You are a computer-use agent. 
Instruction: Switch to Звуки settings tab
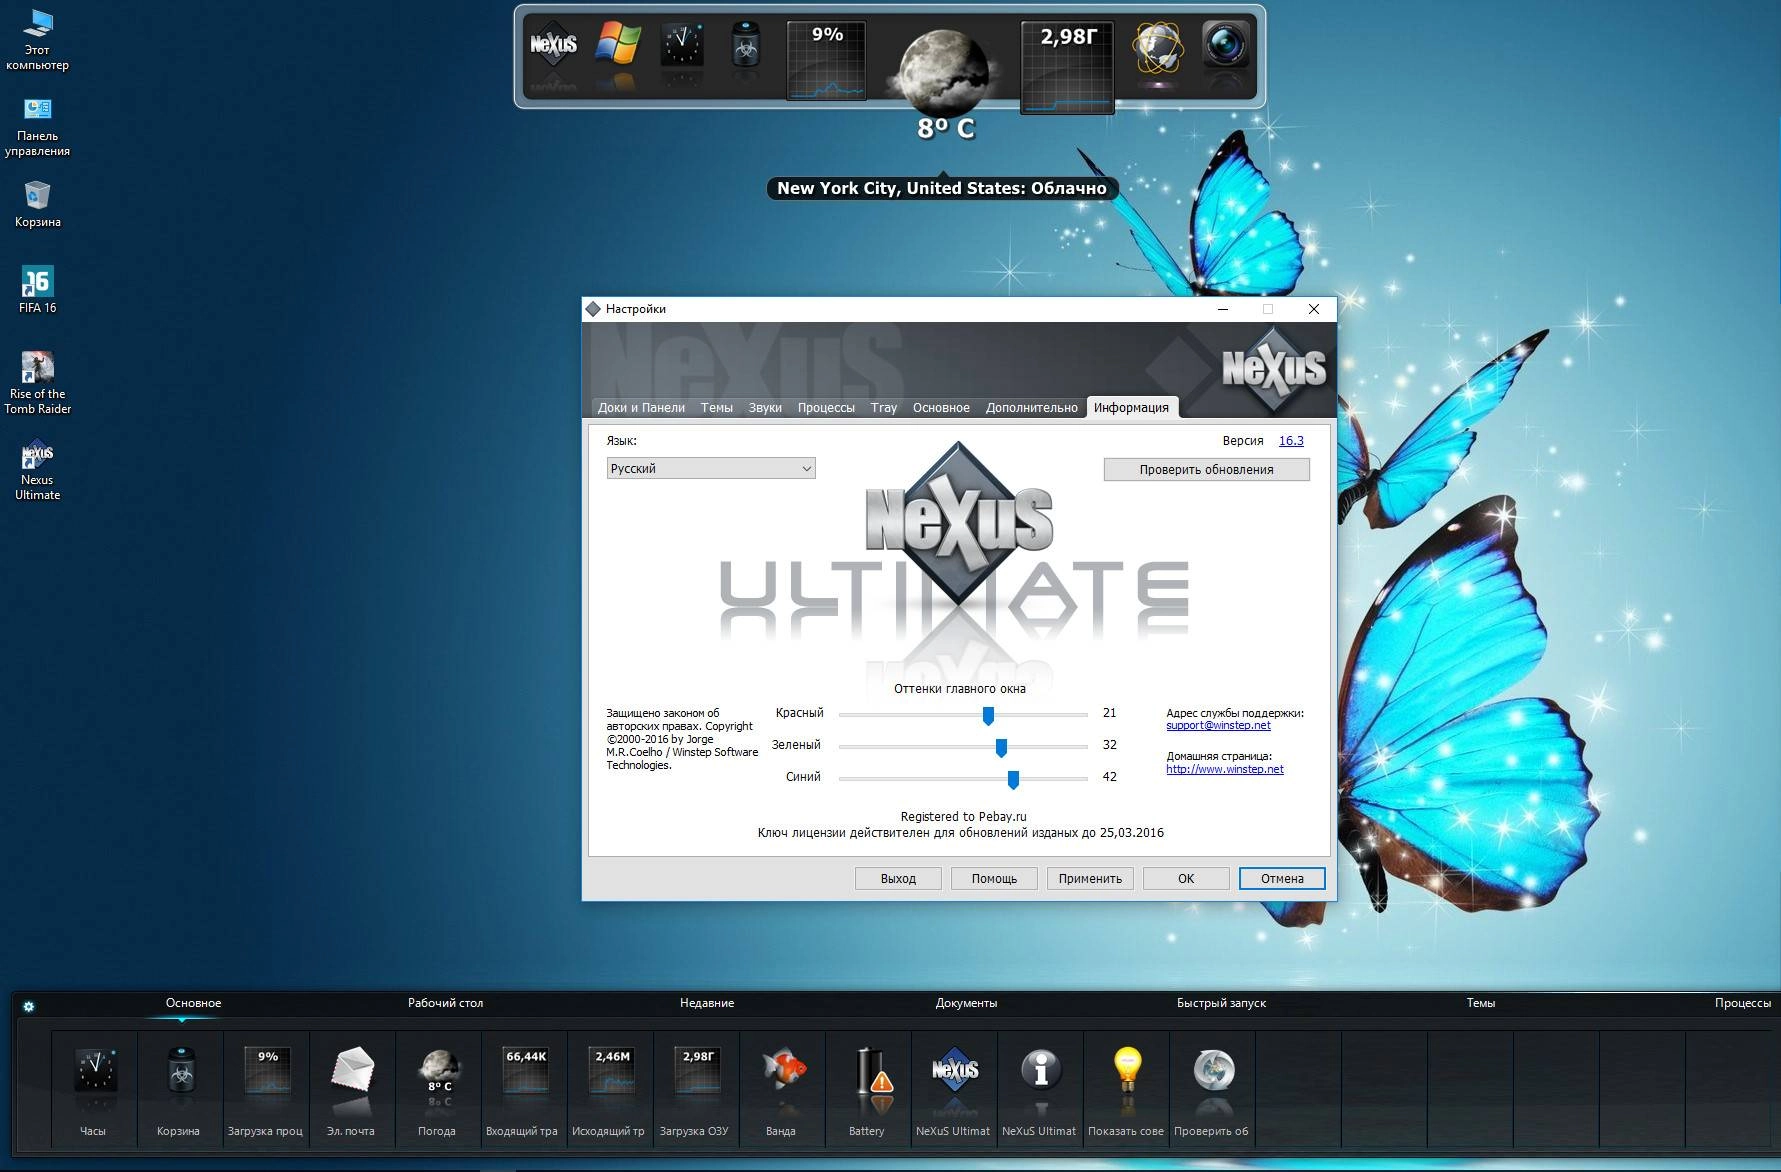(765, 407)
